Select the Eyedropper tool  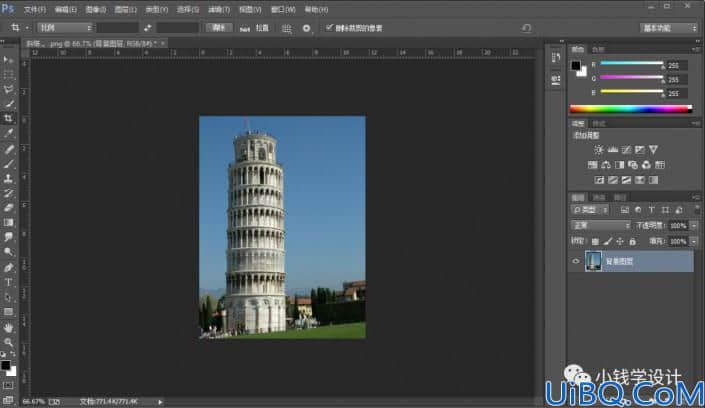(x=8, y=134)
